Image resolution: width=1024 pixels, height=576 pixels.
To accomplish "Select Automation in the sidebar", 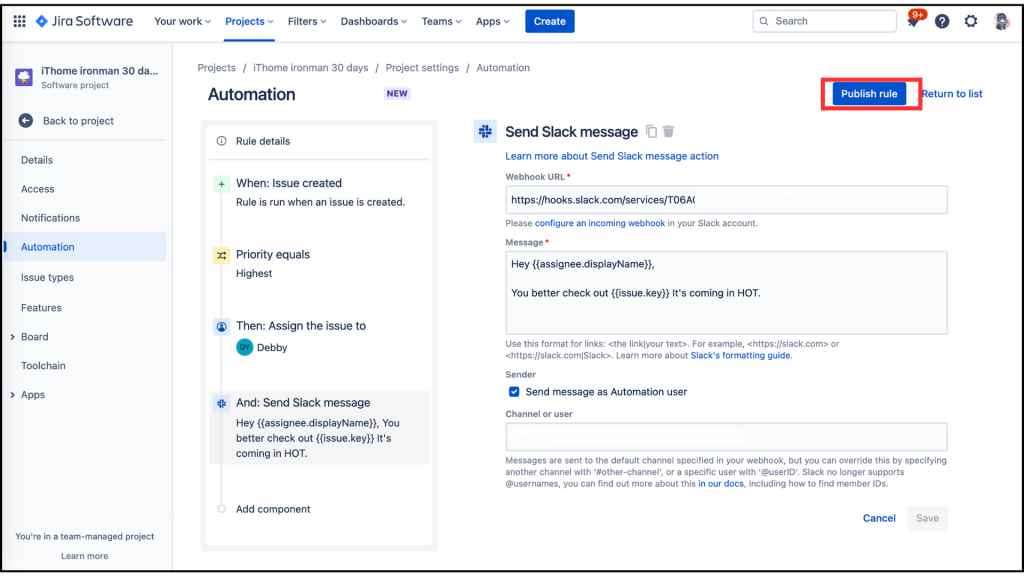I will pos(85,247).
